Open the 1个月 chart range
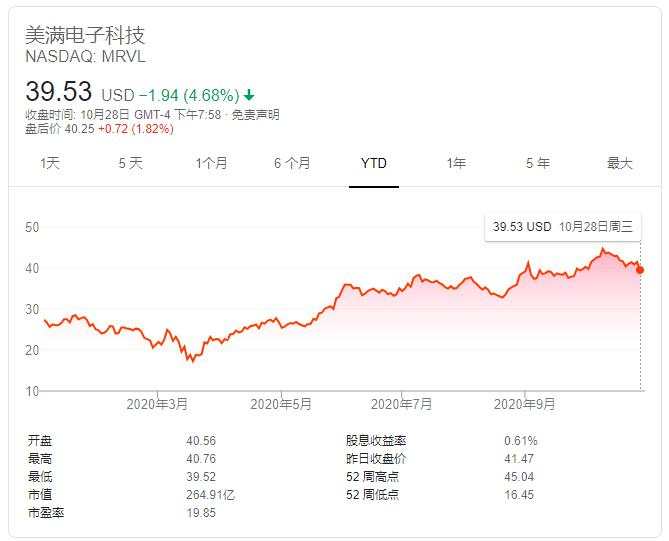 (211, 163)
